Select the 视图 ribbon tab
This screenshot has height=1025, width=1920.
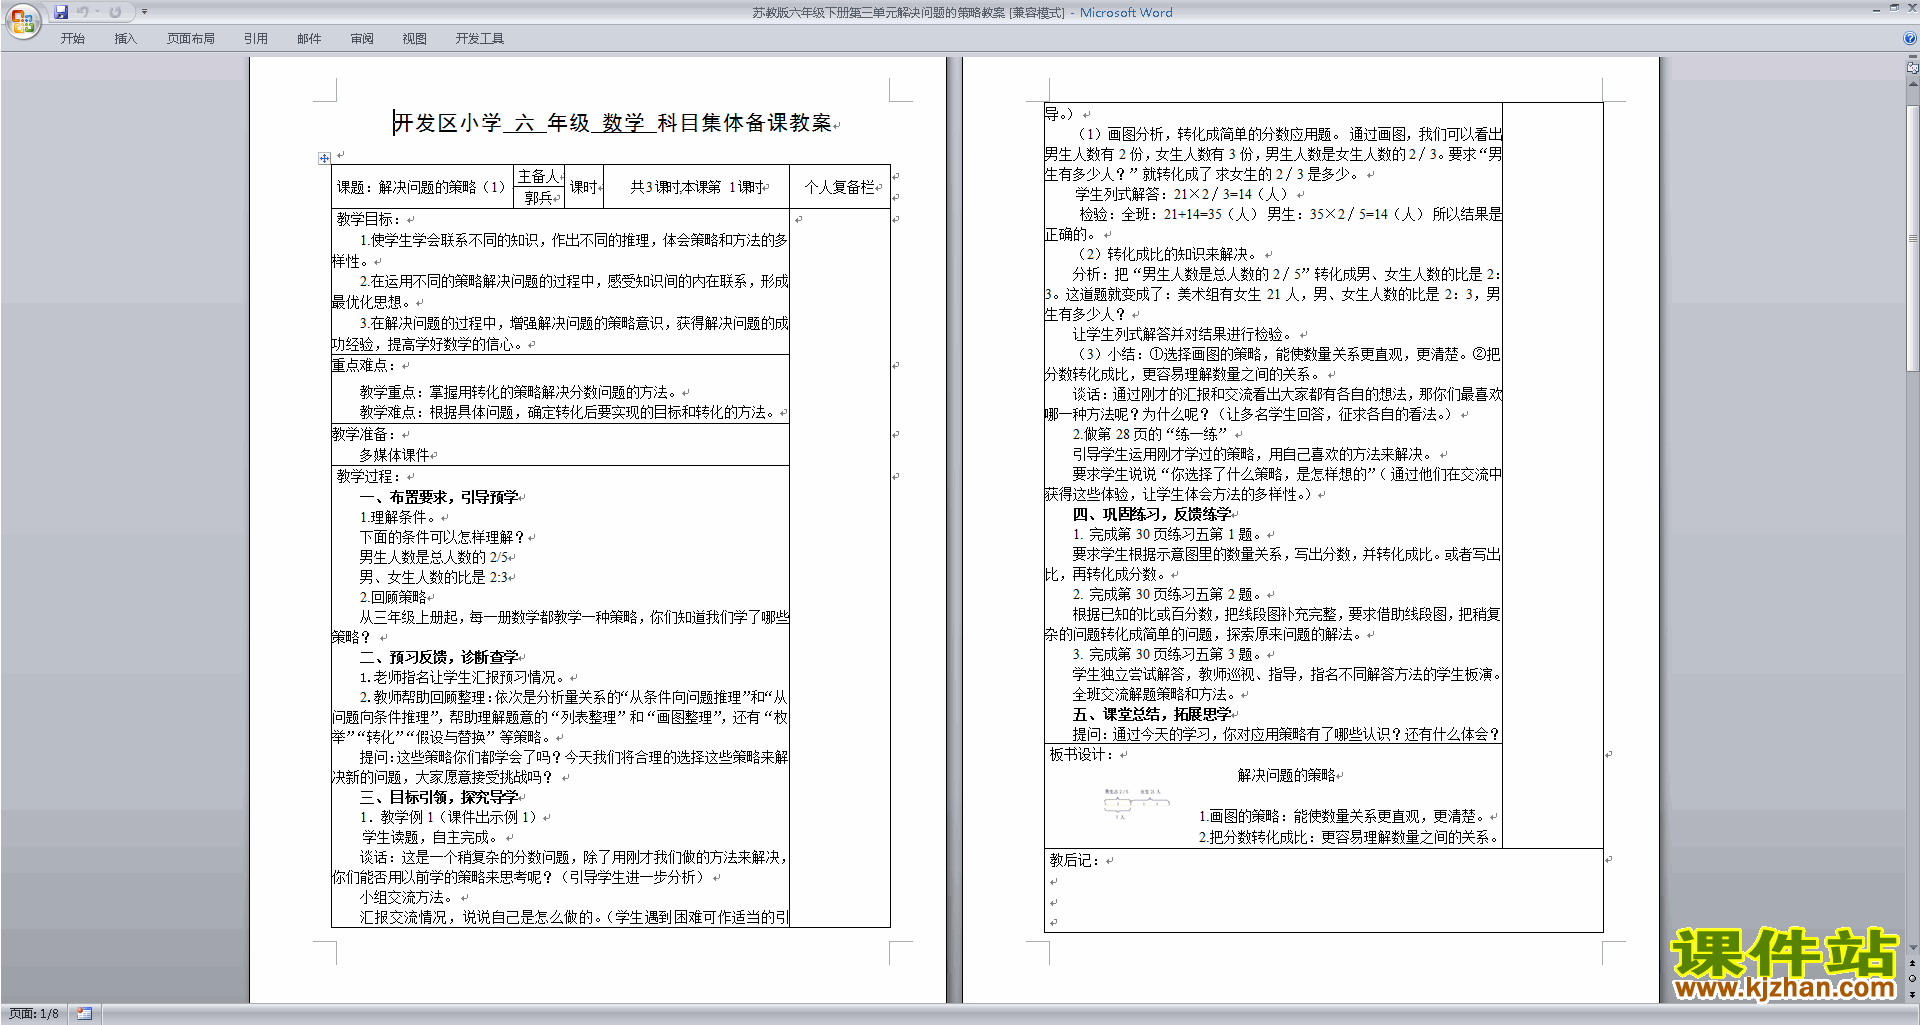coord(414,38)
